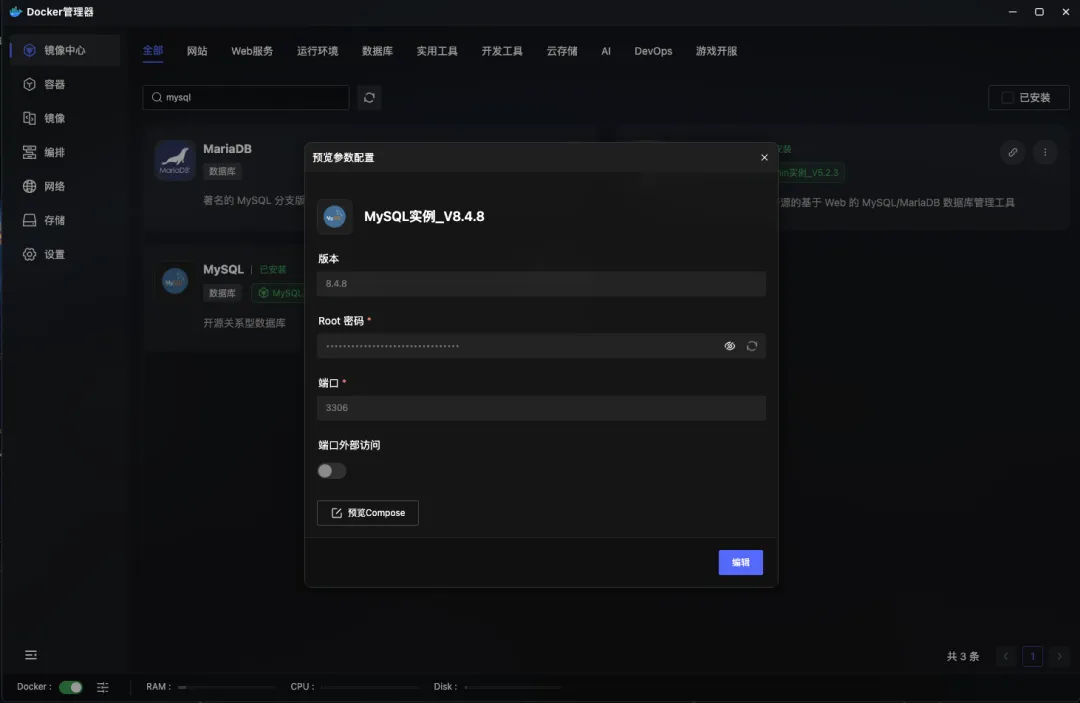The width and height of the screenshot is (1080, 703).
Task: Select the 运行环境 category tab
Action: click(318, 51)
